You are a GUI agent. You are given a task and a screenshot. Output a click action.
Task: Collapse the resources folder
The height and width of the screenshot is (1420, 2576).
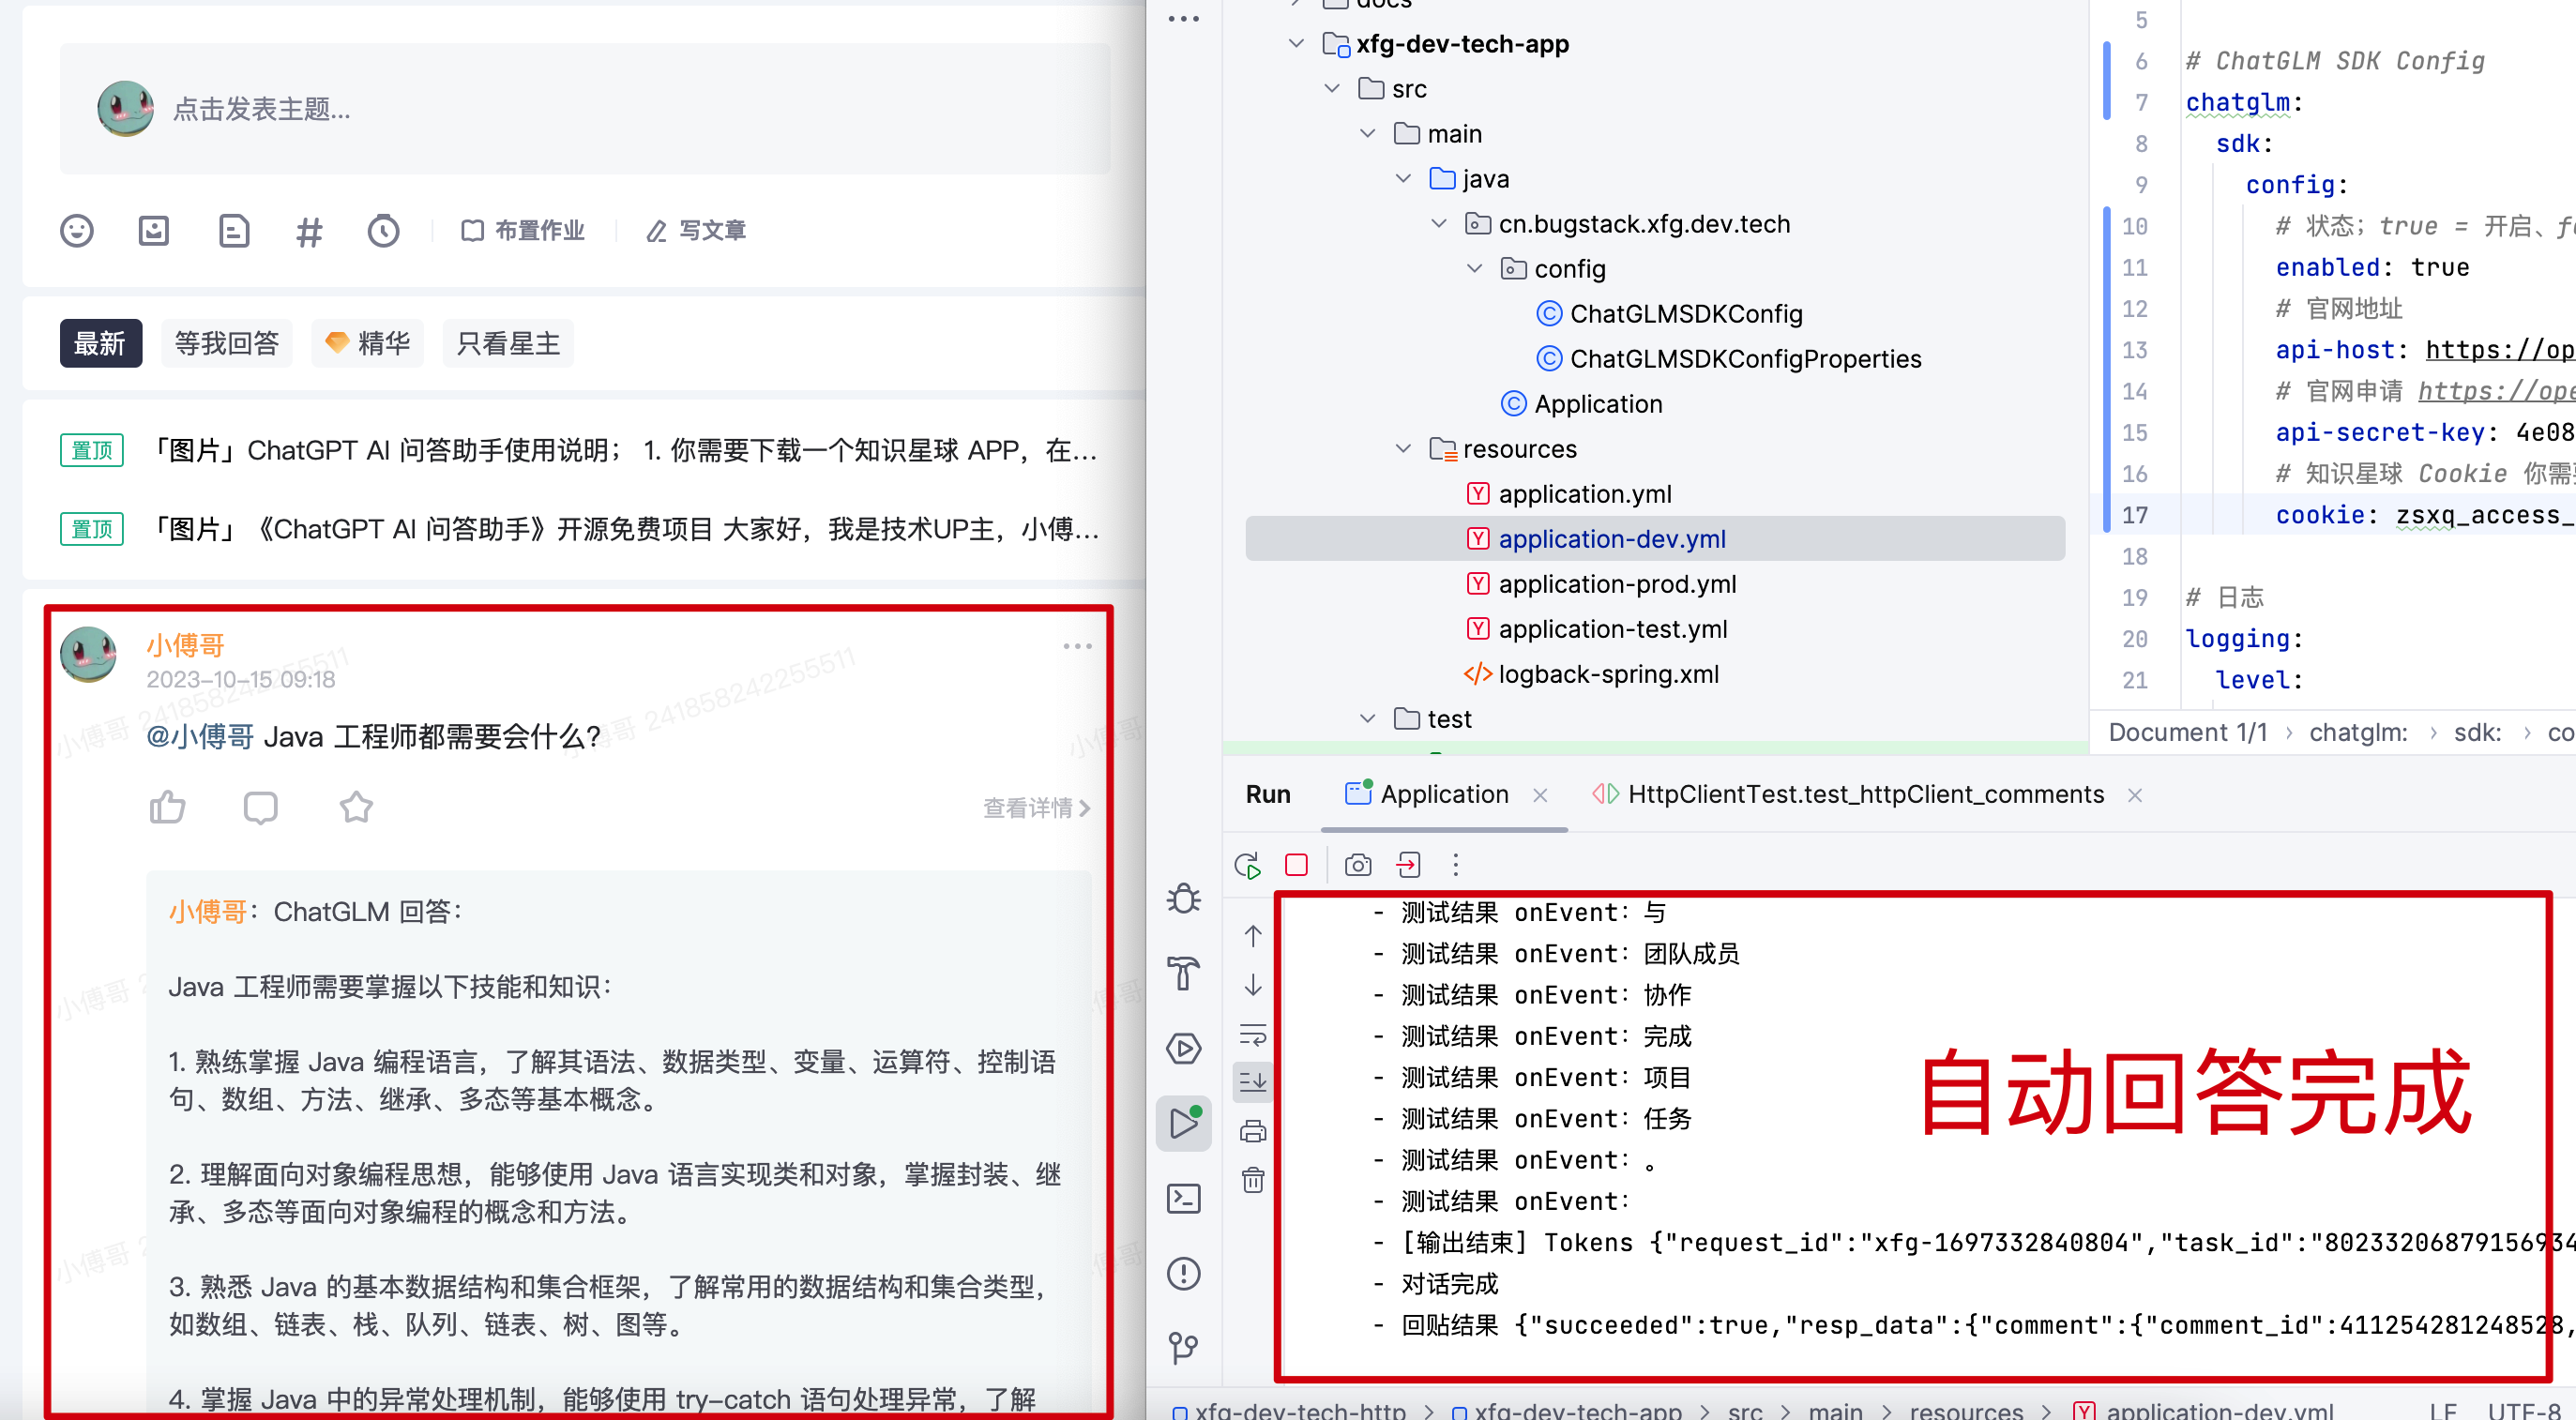click(x=1403, y=449)
